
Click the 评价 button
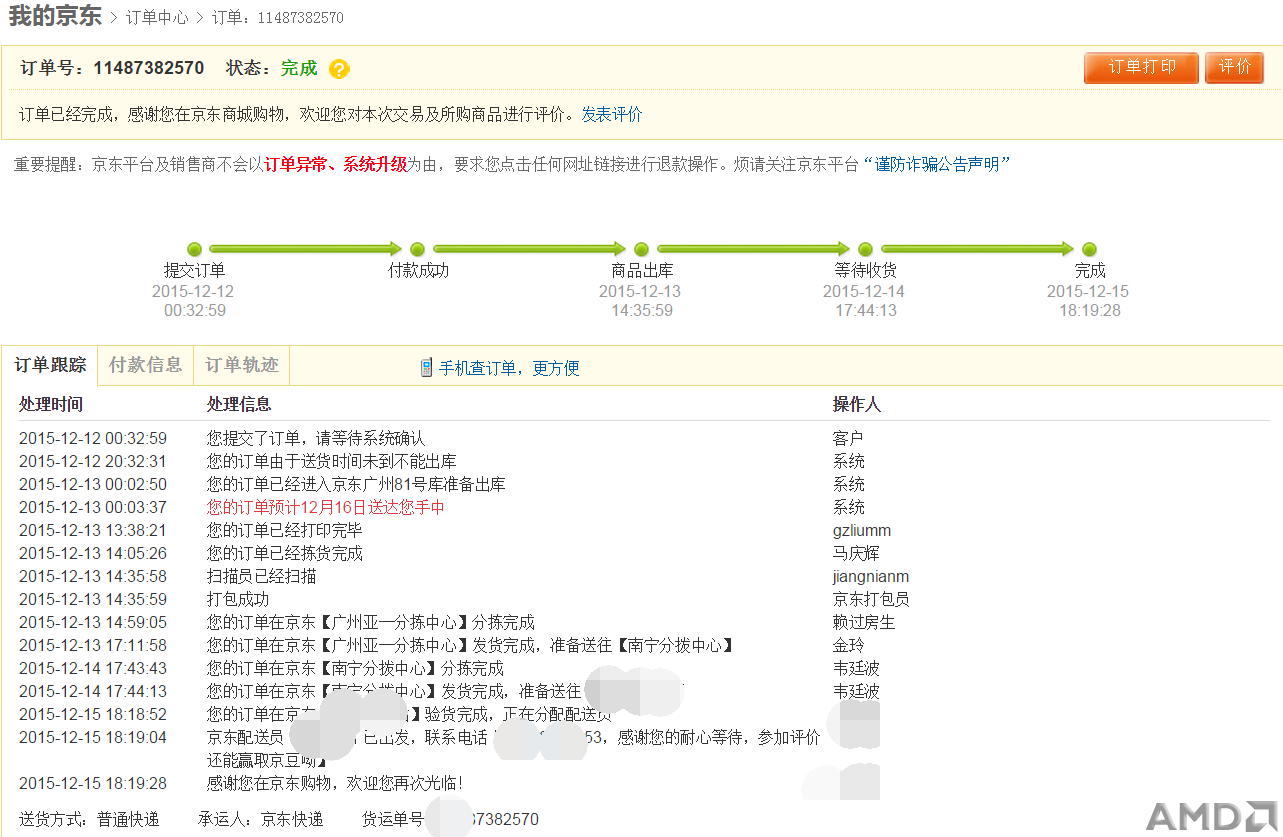[1234, 68]
